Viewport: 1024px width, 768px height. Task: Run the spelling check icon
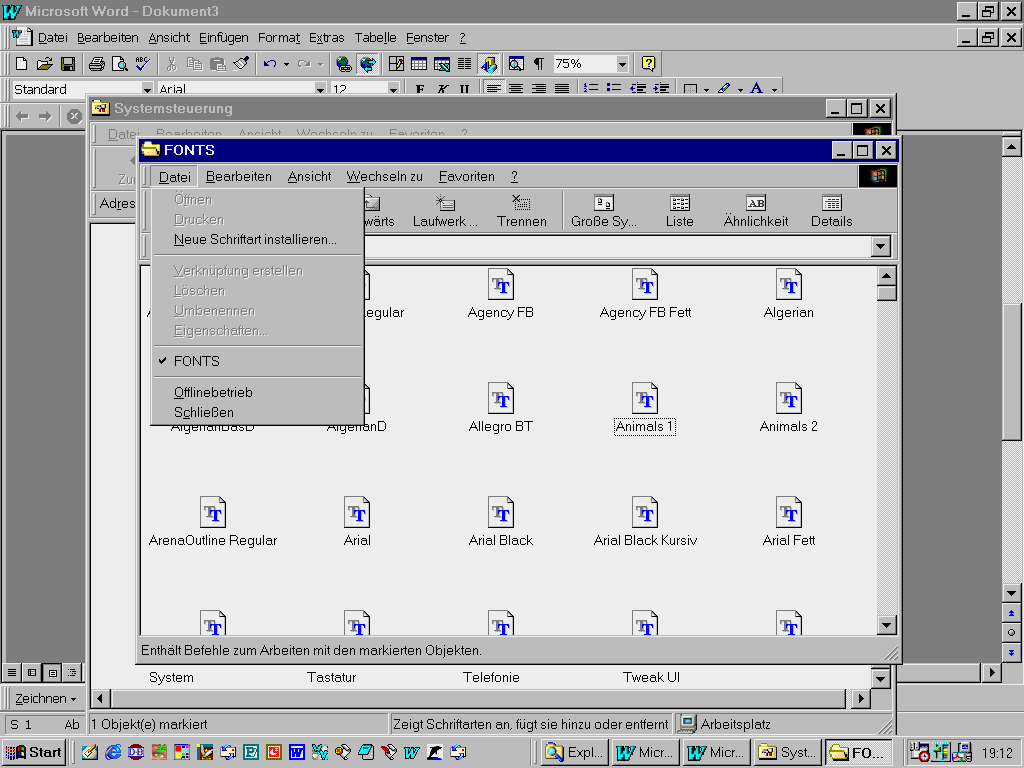coord(142,64)
